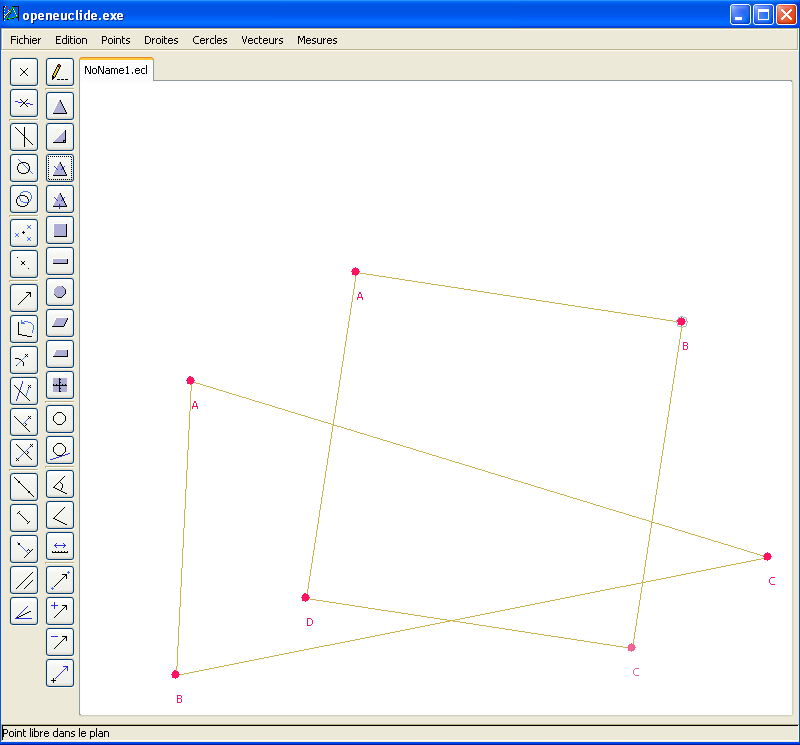Select the plain angle tool
The height and width of the screenshot is (745, 800).
coord(60,515)
